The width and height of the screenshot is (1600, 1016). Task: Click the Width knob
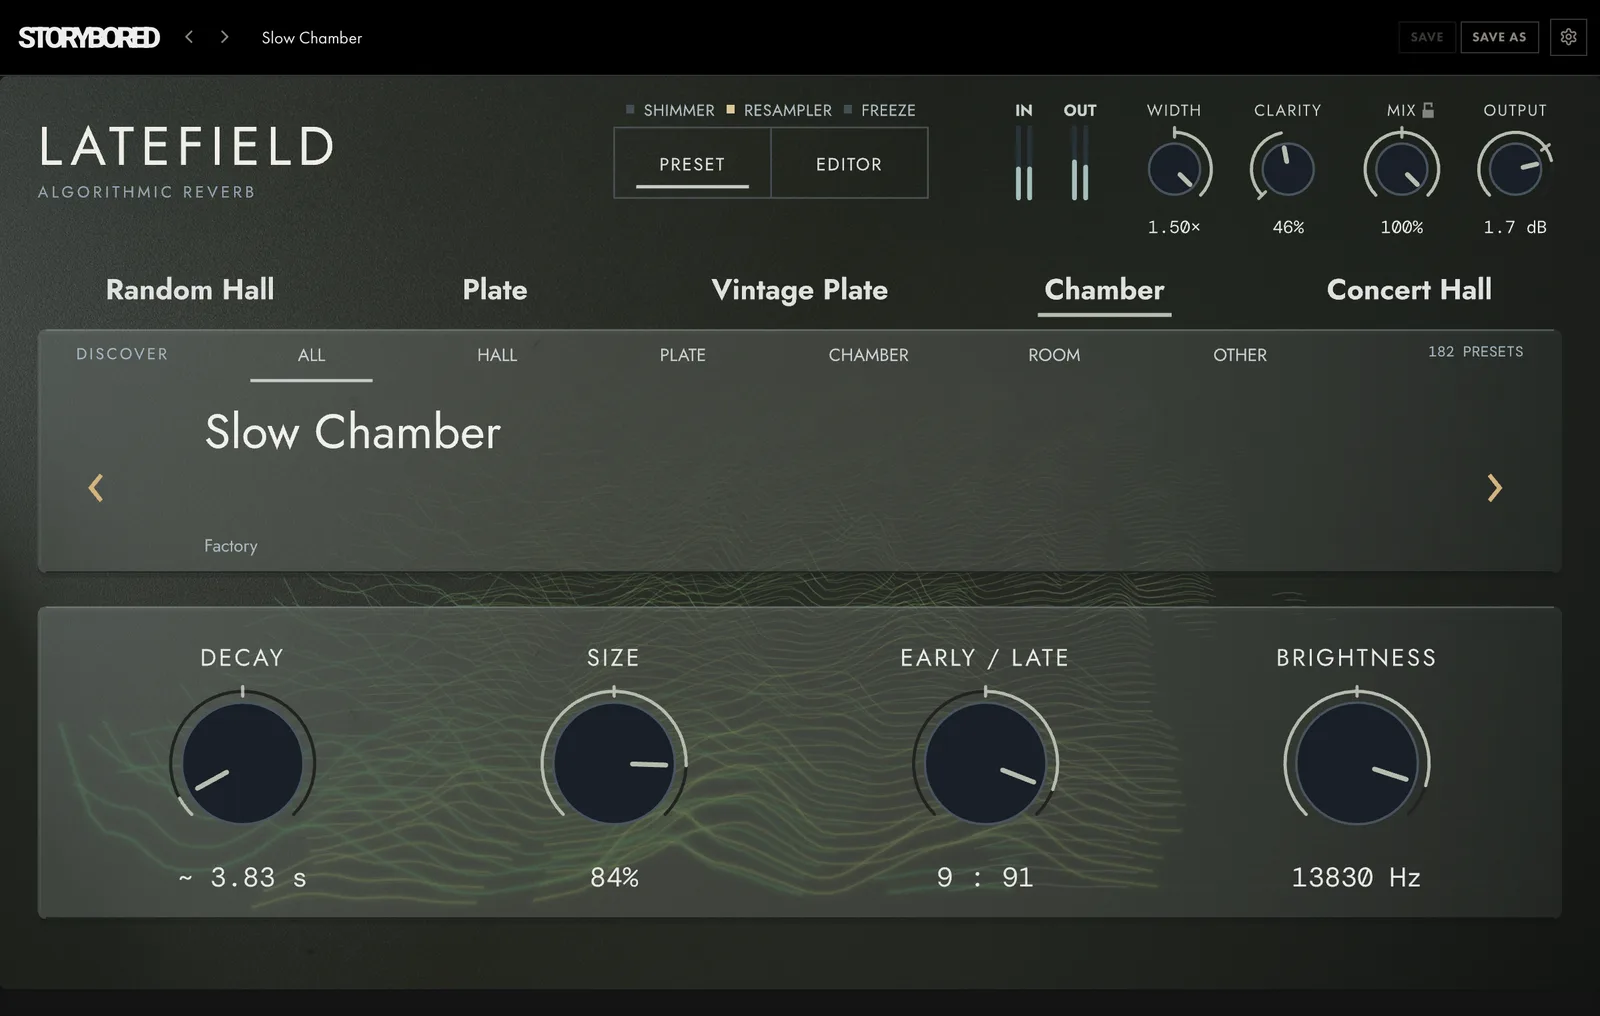(x=1175, y=168)
